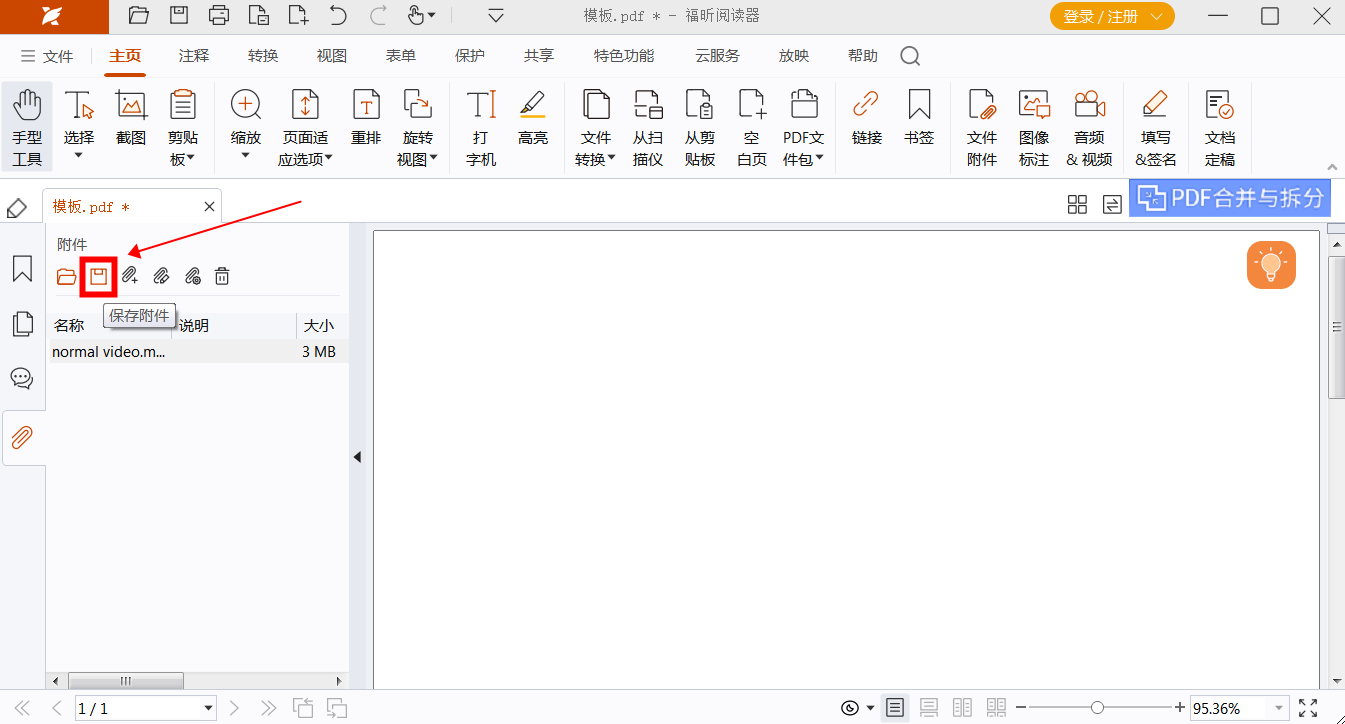Click the Link (链接) tool icon

coord(866,118)
